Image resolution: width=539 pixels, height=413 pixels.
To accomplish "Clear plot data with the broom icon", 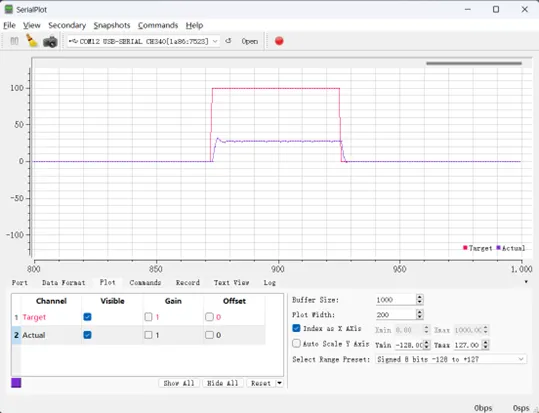I will tap(32, 41).
